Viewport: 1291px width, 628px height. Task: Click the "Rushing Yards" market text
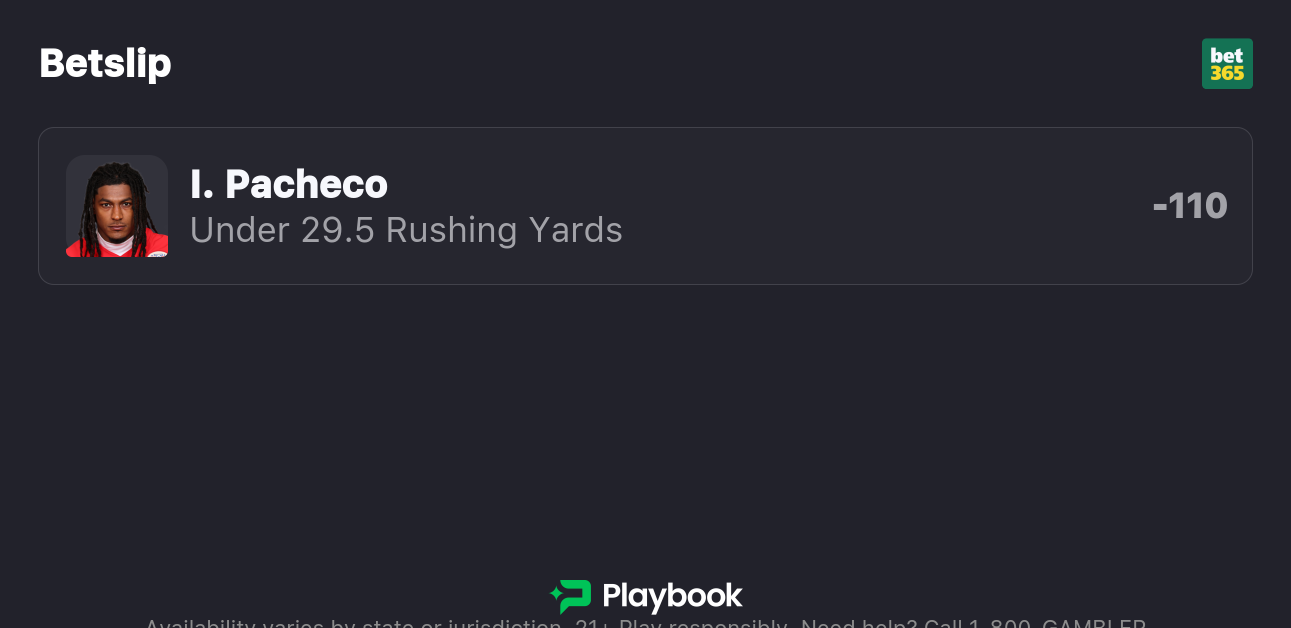504,230
